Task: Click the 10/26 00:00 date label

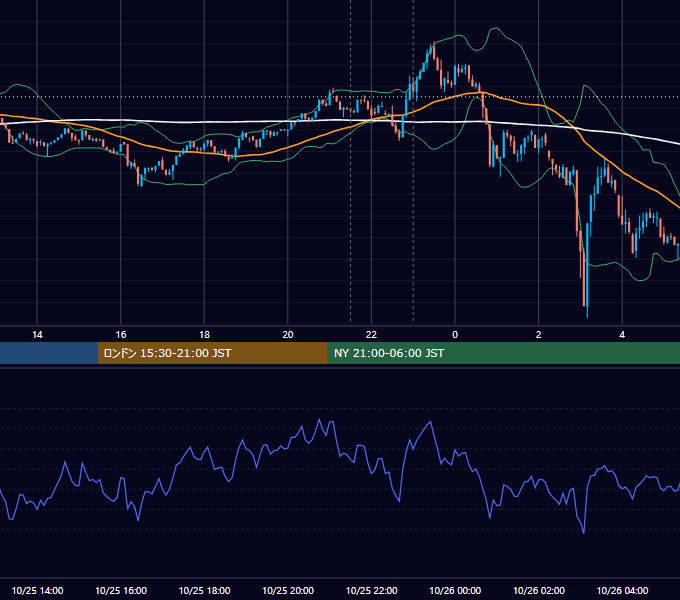Action: point(455,590)
